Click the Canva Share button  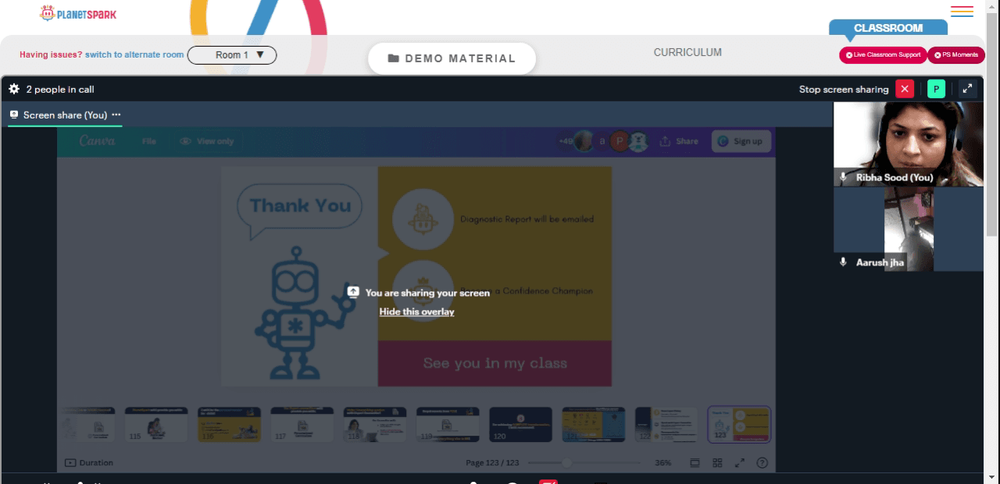(x=679, y=142)
